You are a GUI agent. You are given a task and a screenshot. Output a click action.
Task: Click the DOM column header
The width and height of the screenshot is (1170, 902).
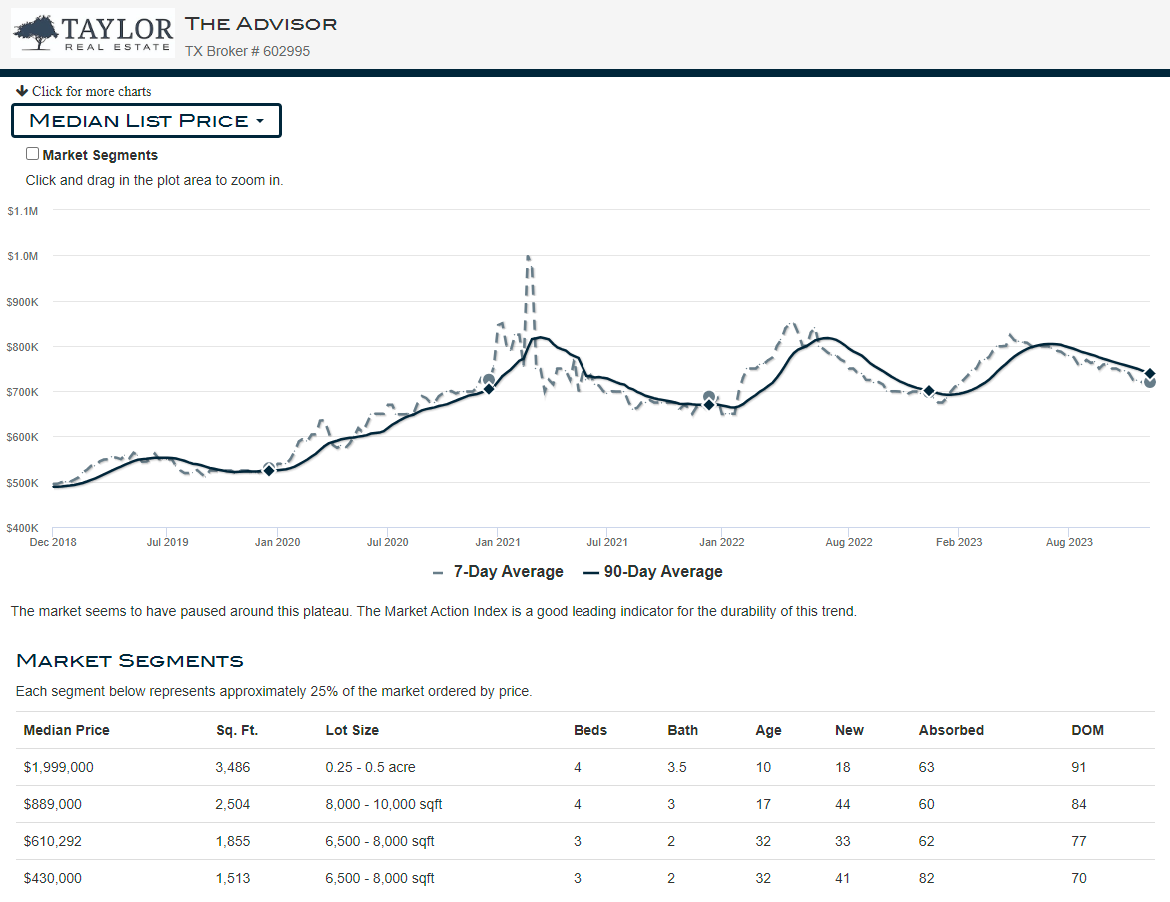click(x=1087, y=730)
